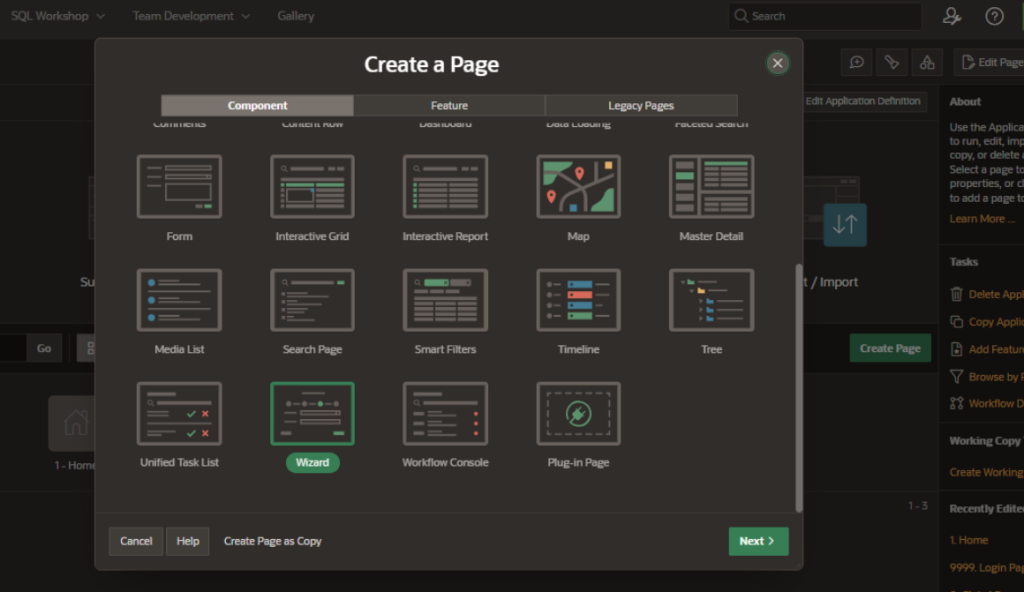Choose the Master Detail page icon
This screenshot has height=592, width=1024.
click(x=711, y=186)
